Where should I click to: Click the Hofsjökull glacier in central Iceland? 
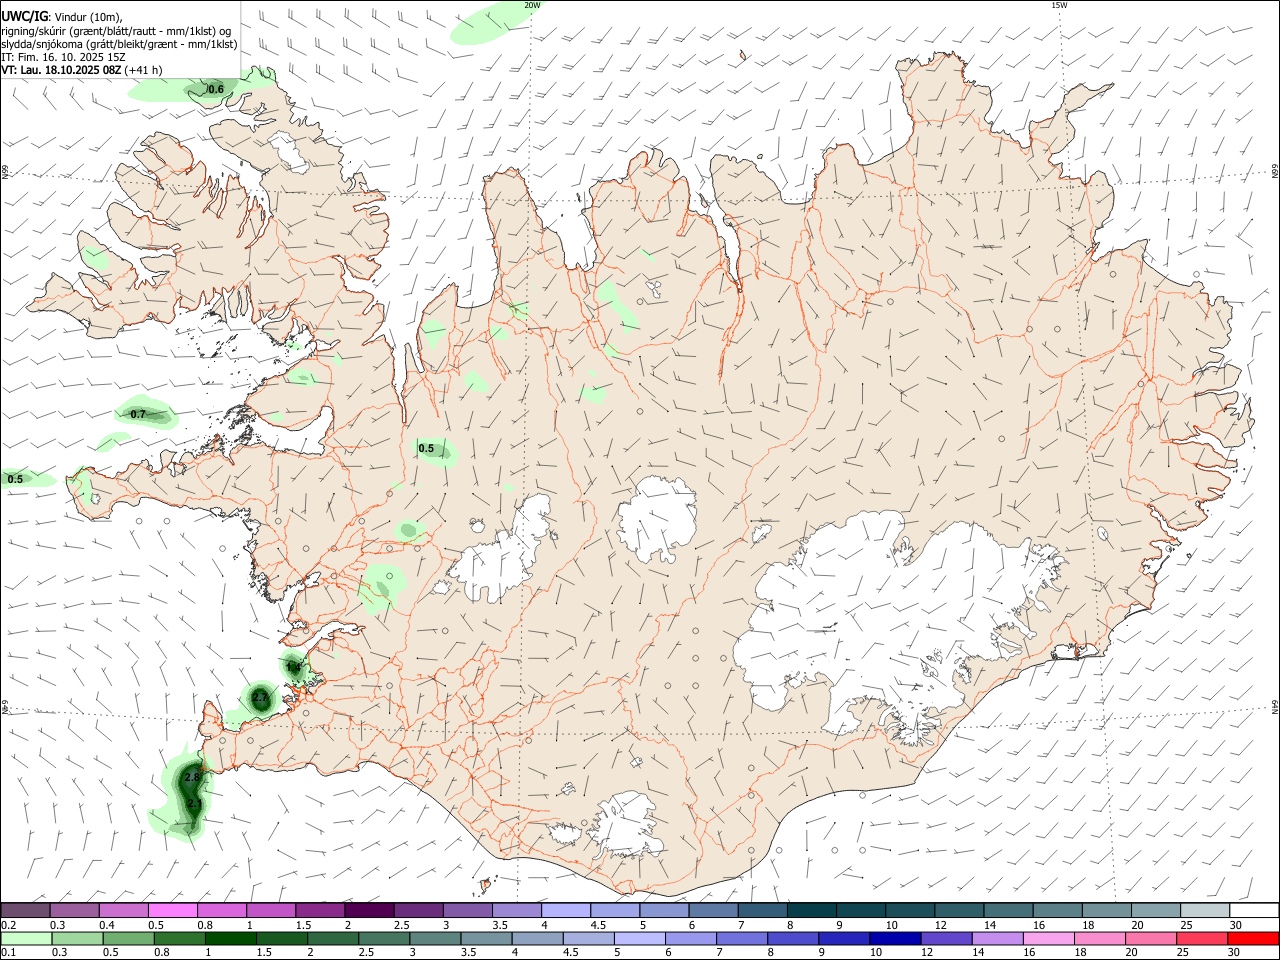[x=658, y=518]
